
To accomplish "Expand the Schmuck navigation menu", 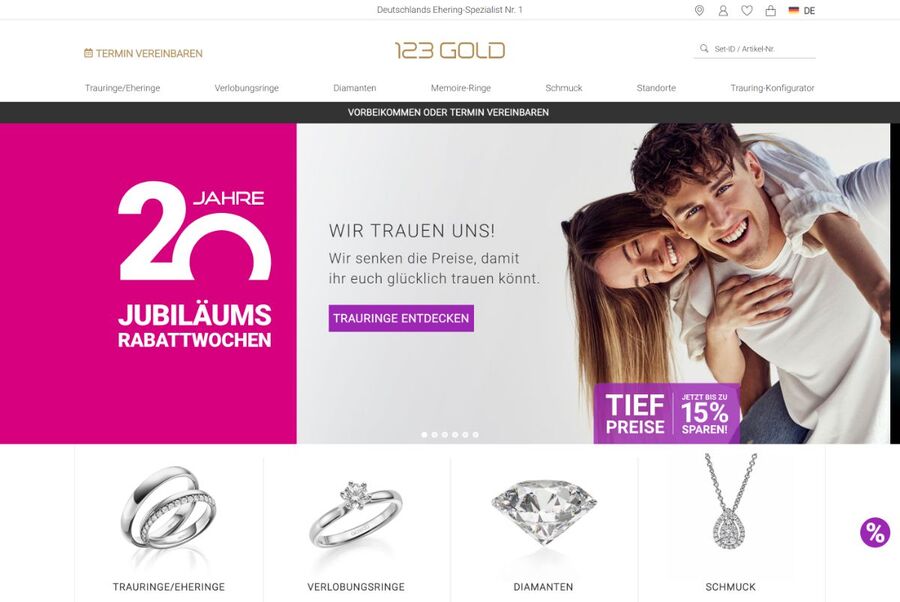I will click(564, 88).
